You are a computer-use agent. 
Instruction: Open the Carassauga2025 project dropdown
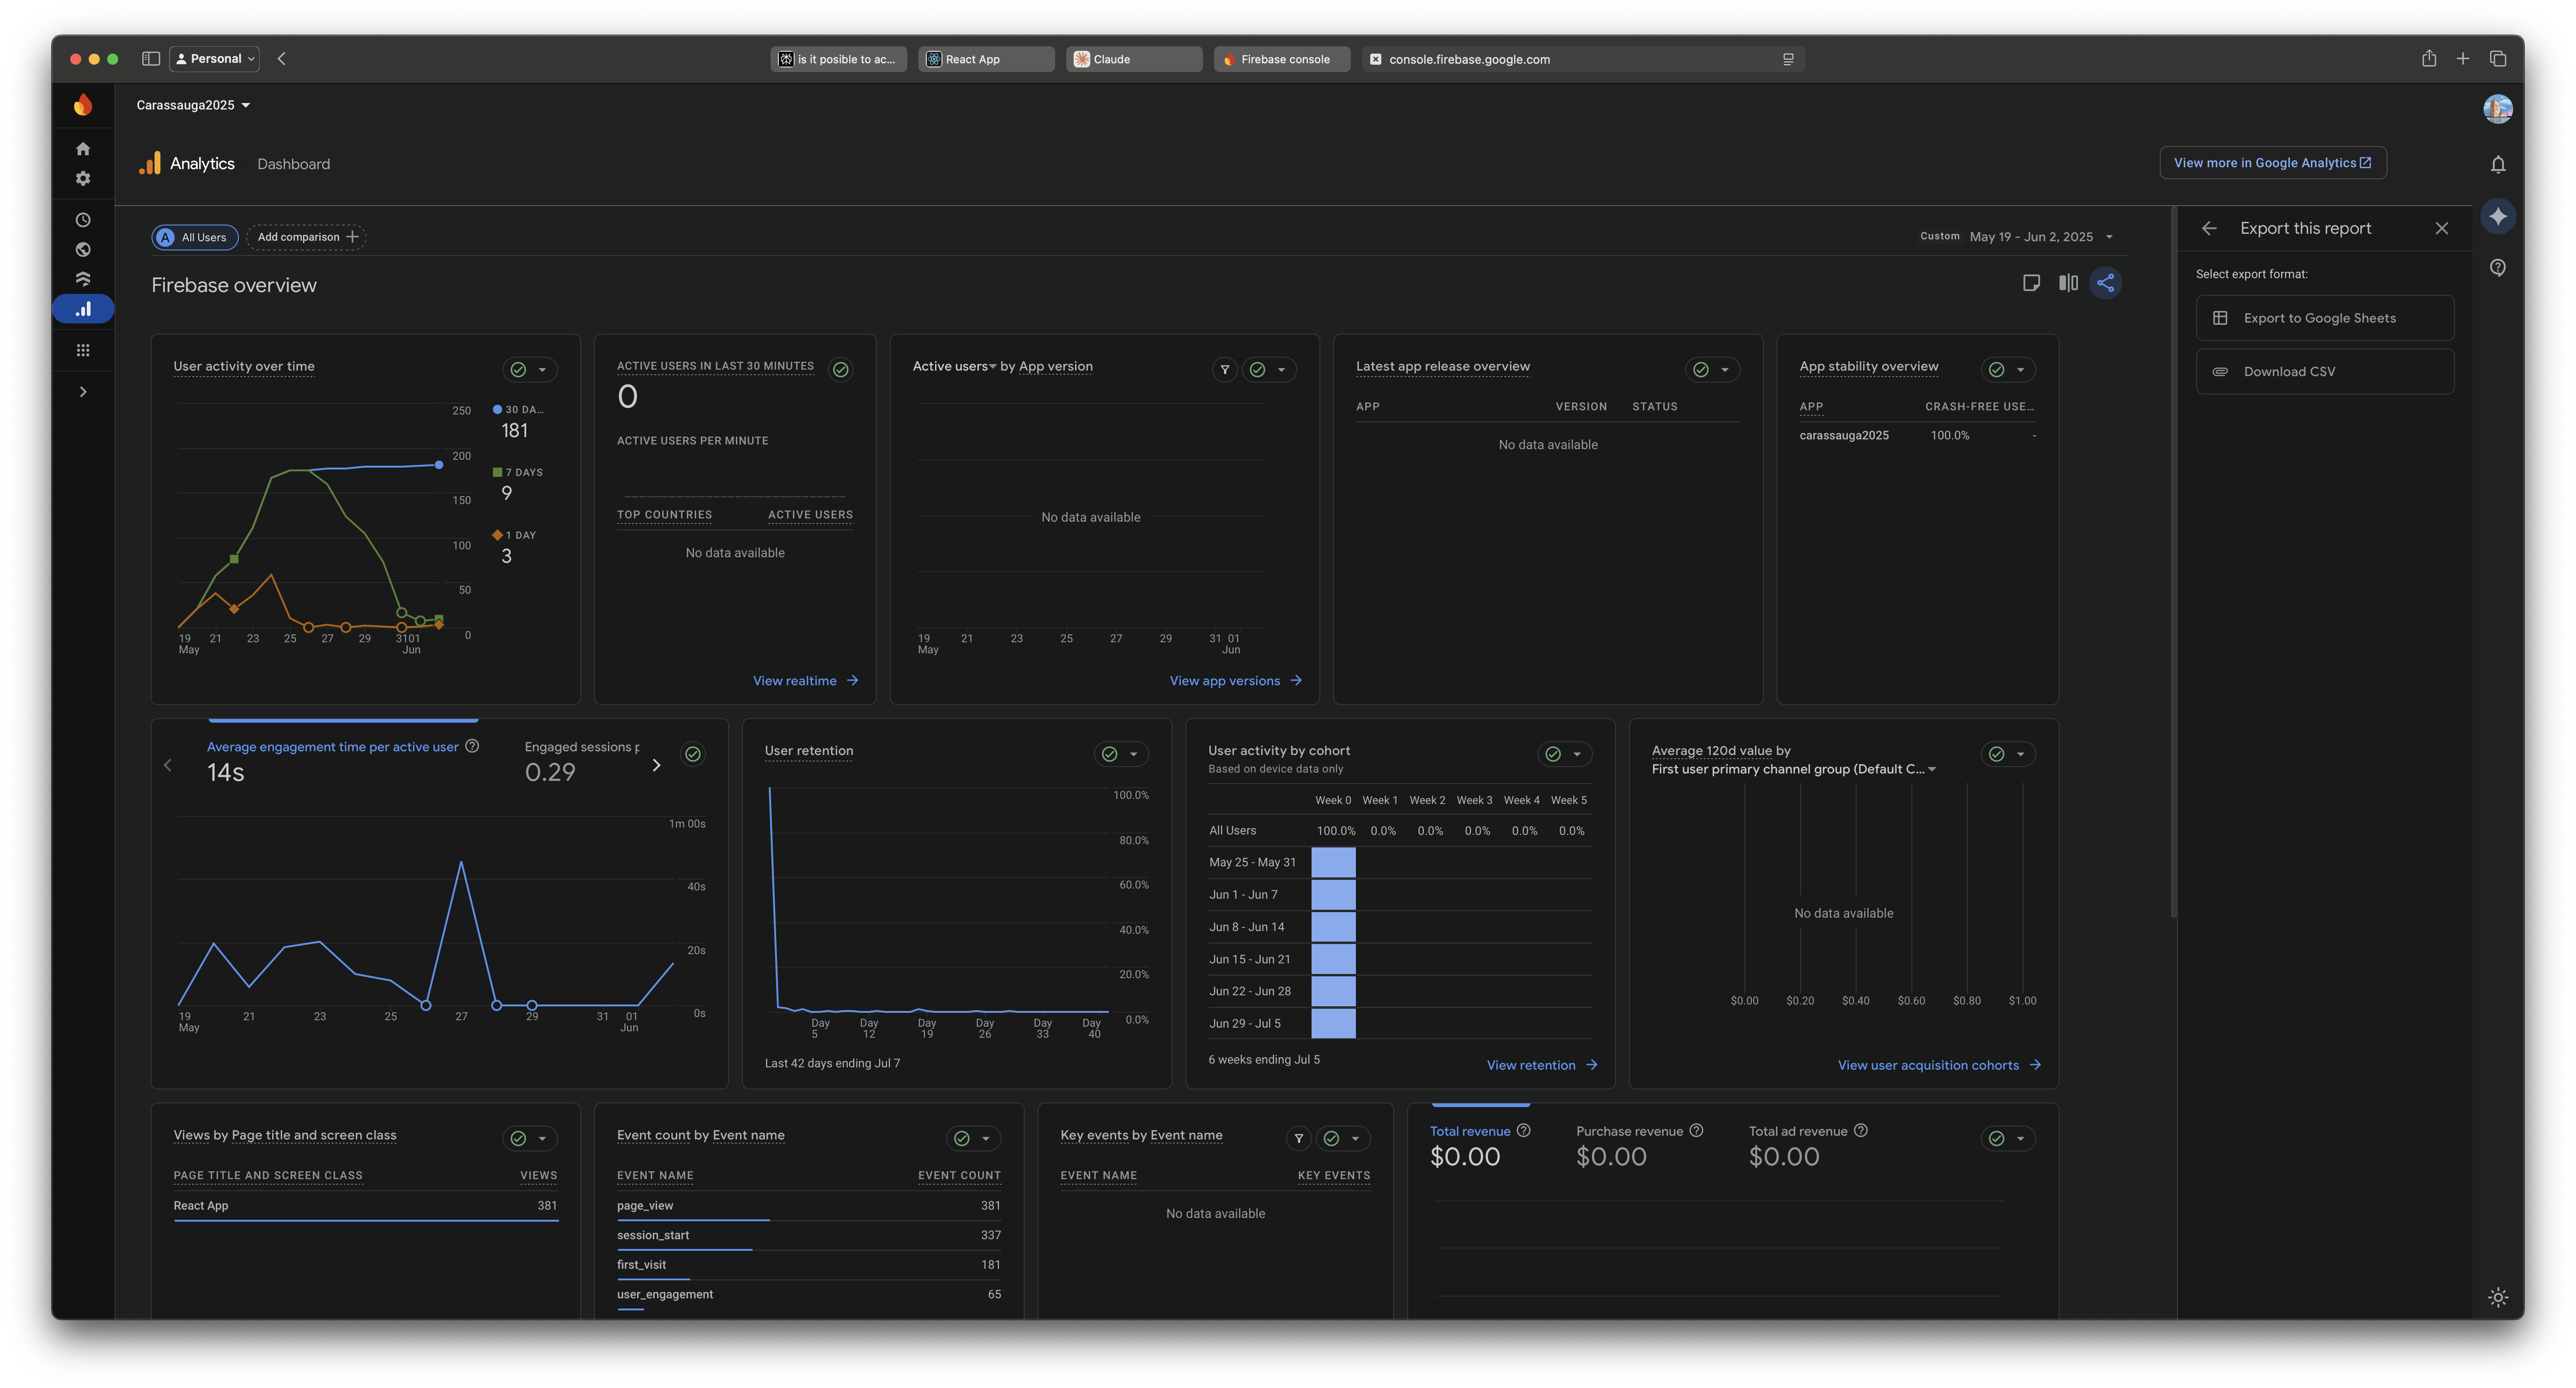click(193, 105)
